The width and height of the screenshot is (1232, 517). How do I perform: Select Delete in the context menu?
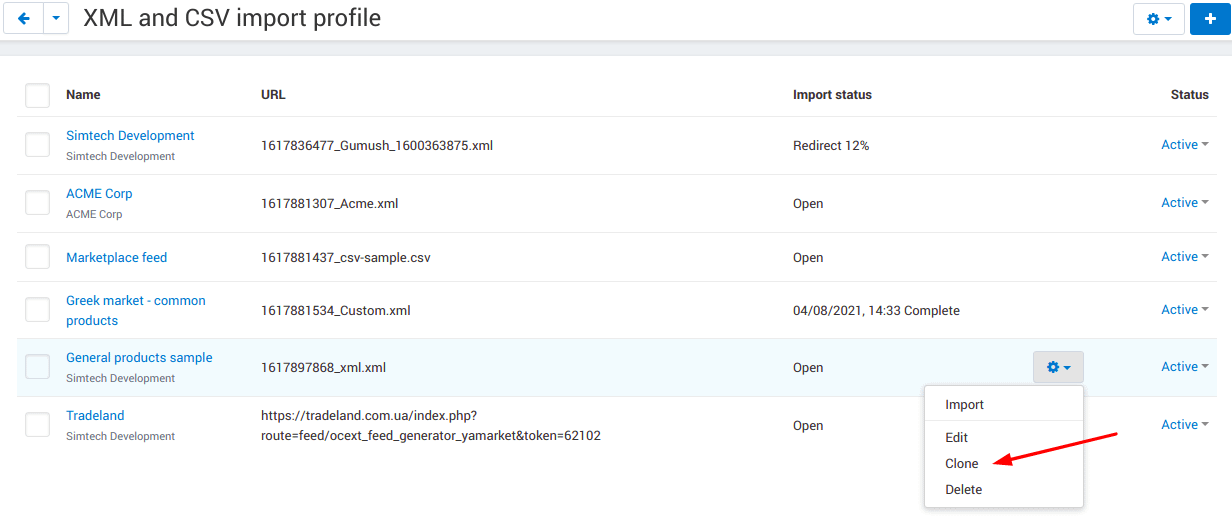pos(964,489)
